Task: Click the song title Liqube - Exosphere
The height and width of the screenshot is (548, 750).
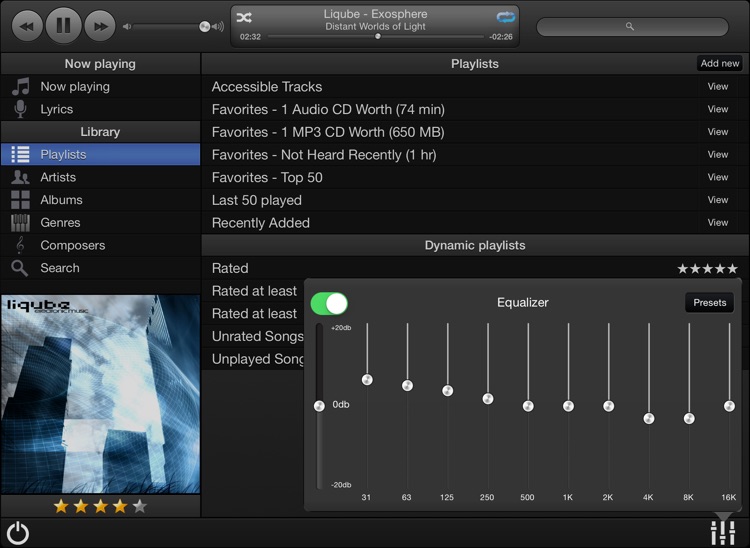Action: click(x=375, y=14)
